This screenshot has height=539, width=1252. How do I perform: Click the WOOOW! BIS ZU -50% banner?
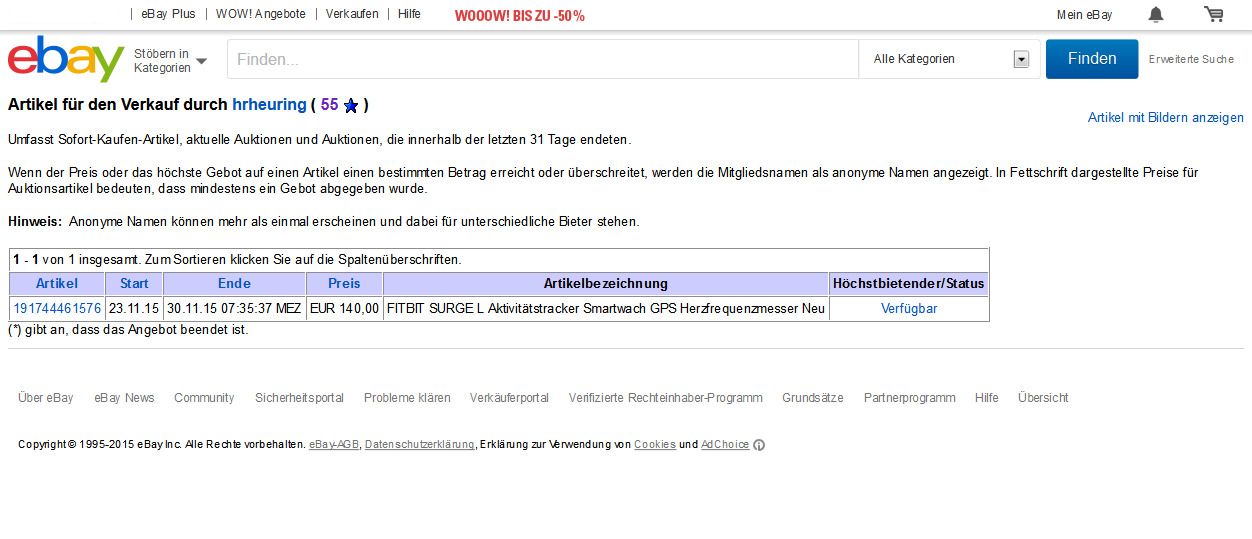[x=519, y=15]
